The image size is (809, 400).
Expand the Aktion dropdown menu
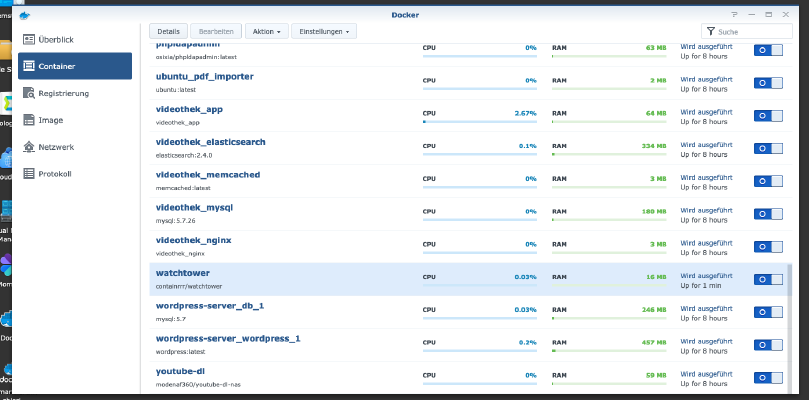tap(267, 31)
